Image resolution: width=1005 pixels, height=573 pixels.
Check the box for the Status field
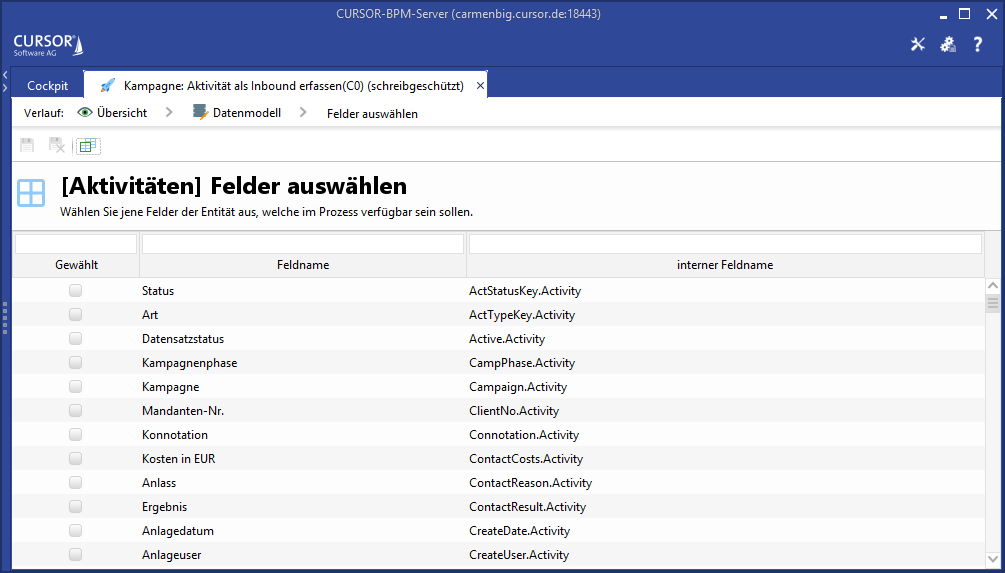pyautogui.click(x=75, y=291)
